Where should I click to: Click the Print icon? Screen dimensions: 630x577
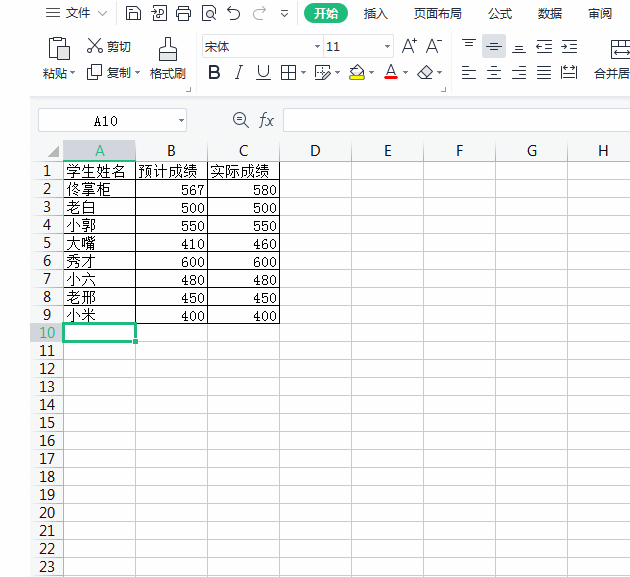point(184,13)
